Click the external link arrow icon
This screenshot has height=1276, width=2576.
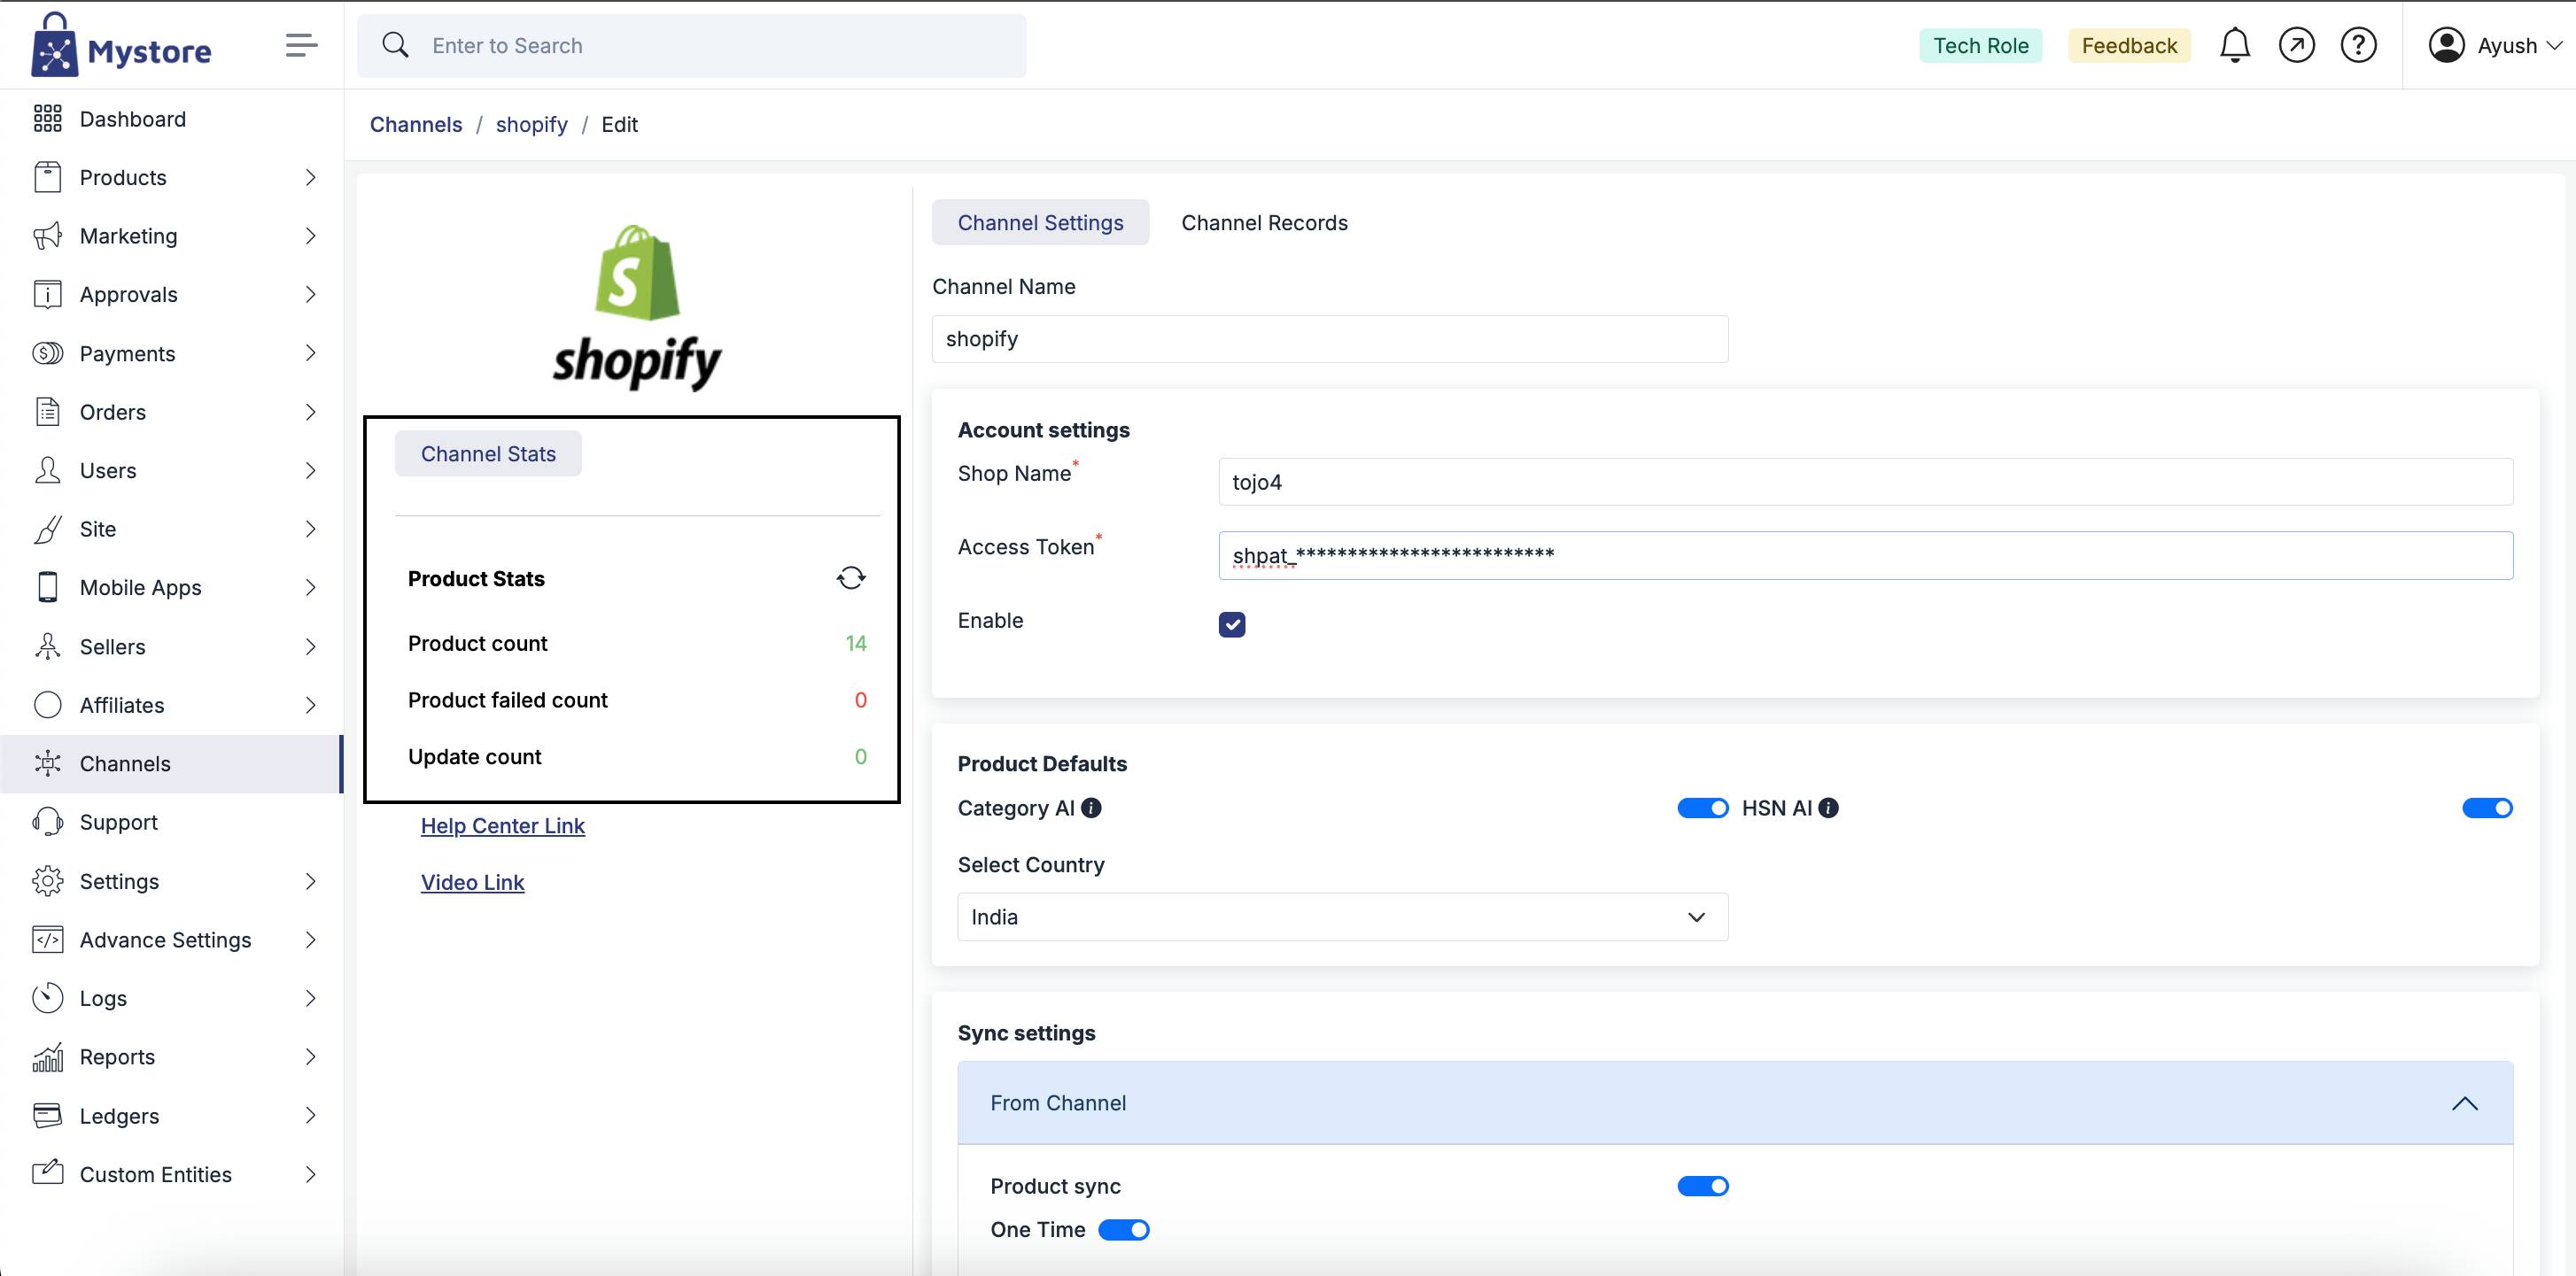coord(2296,45)
